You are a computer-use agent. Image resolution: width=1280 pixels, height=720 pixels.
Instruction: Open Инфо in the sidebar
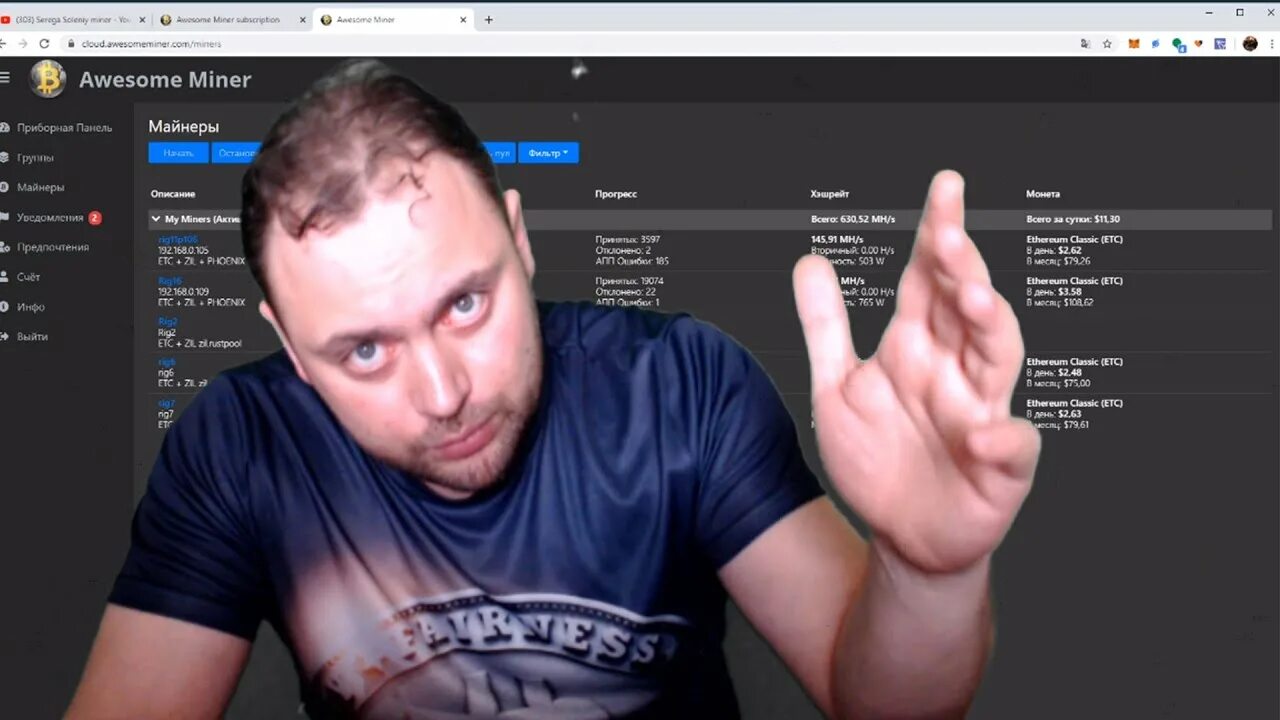point(30,307)
